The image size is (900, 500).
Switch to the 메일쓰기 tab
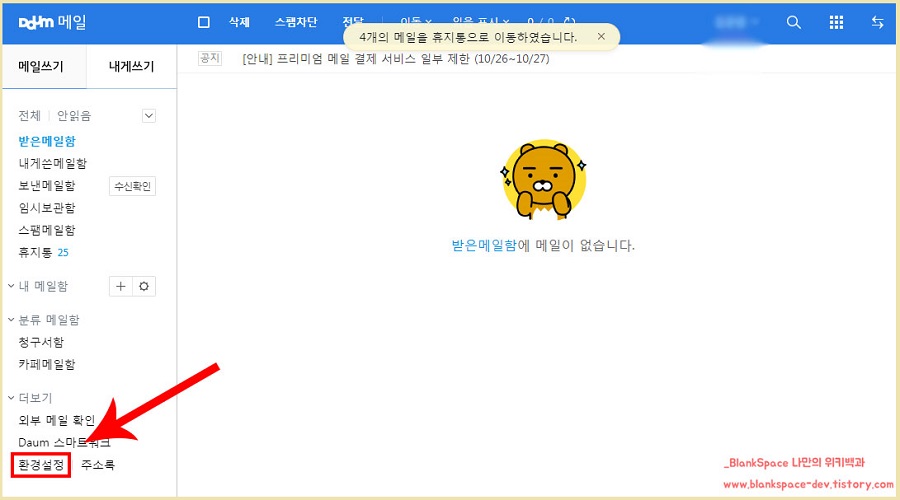(x=41, y=67)
